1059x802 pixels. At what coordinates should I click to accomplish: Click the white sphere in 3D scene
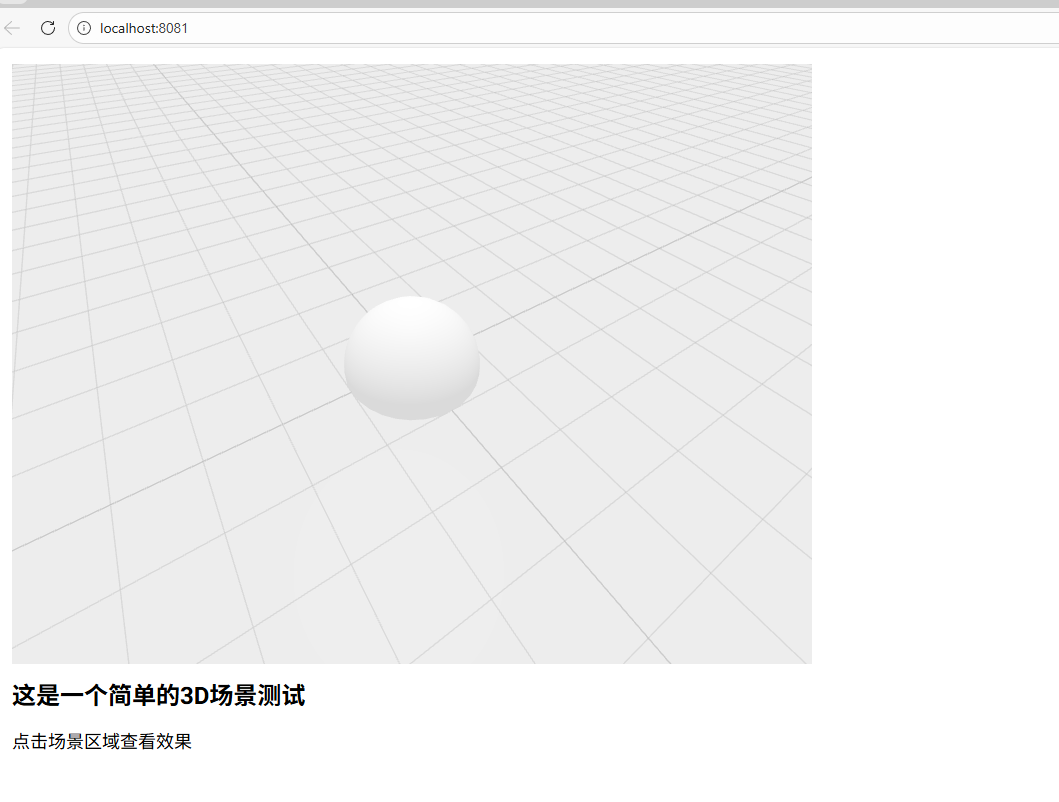[x=412, y=358]
